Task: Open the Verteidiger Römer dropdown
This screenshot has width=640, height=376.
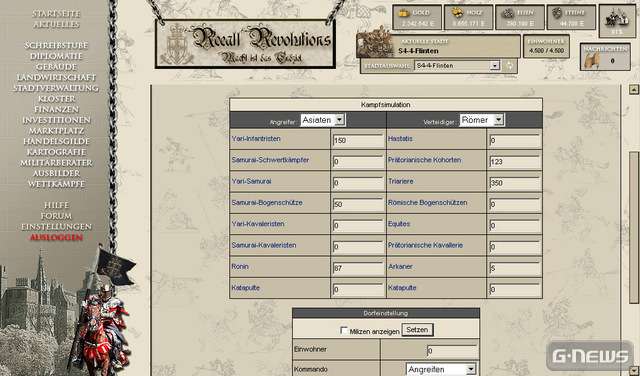Action: (482, 120)
